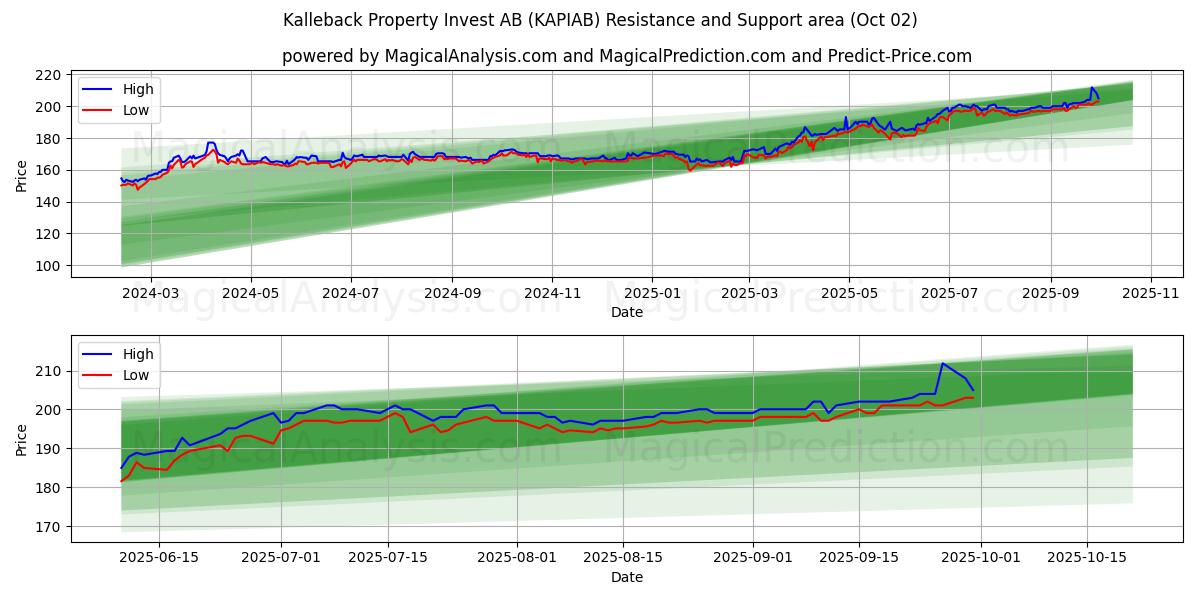
Task: Click the chart title mentioning Kalleback Property Invest
Action: (600, 20)
